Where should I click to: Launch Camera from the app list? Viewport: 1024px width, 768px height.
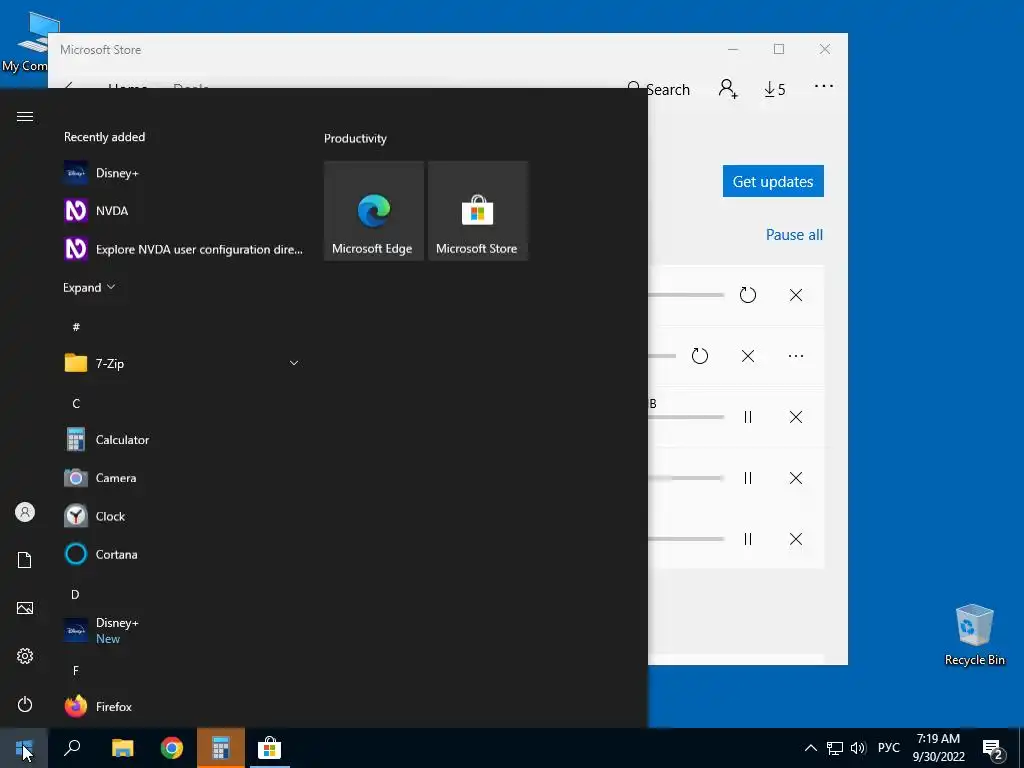(x=183, y=478)
